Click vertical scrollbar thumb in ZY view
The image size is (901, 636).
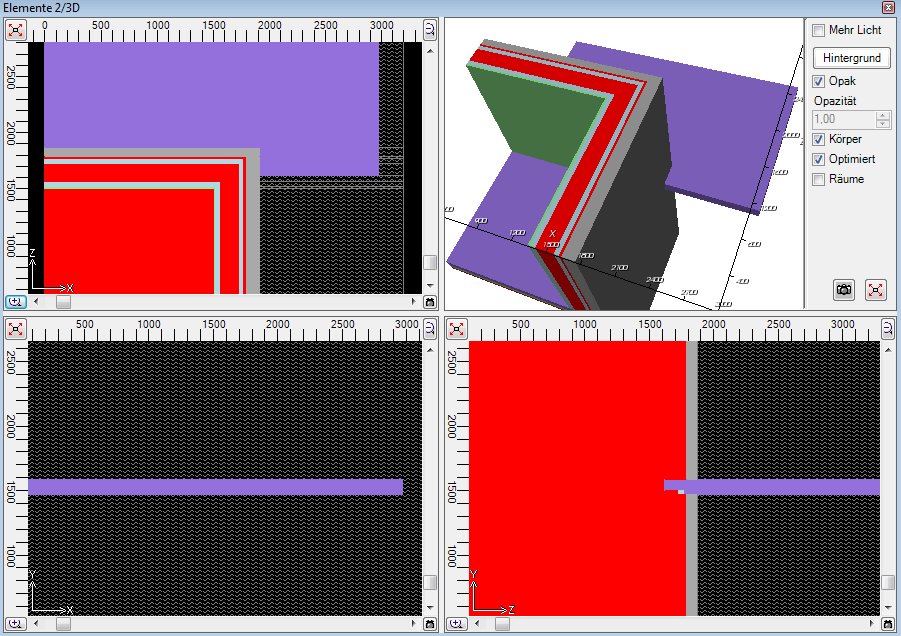pyautogui.click(x=888, y=582)
